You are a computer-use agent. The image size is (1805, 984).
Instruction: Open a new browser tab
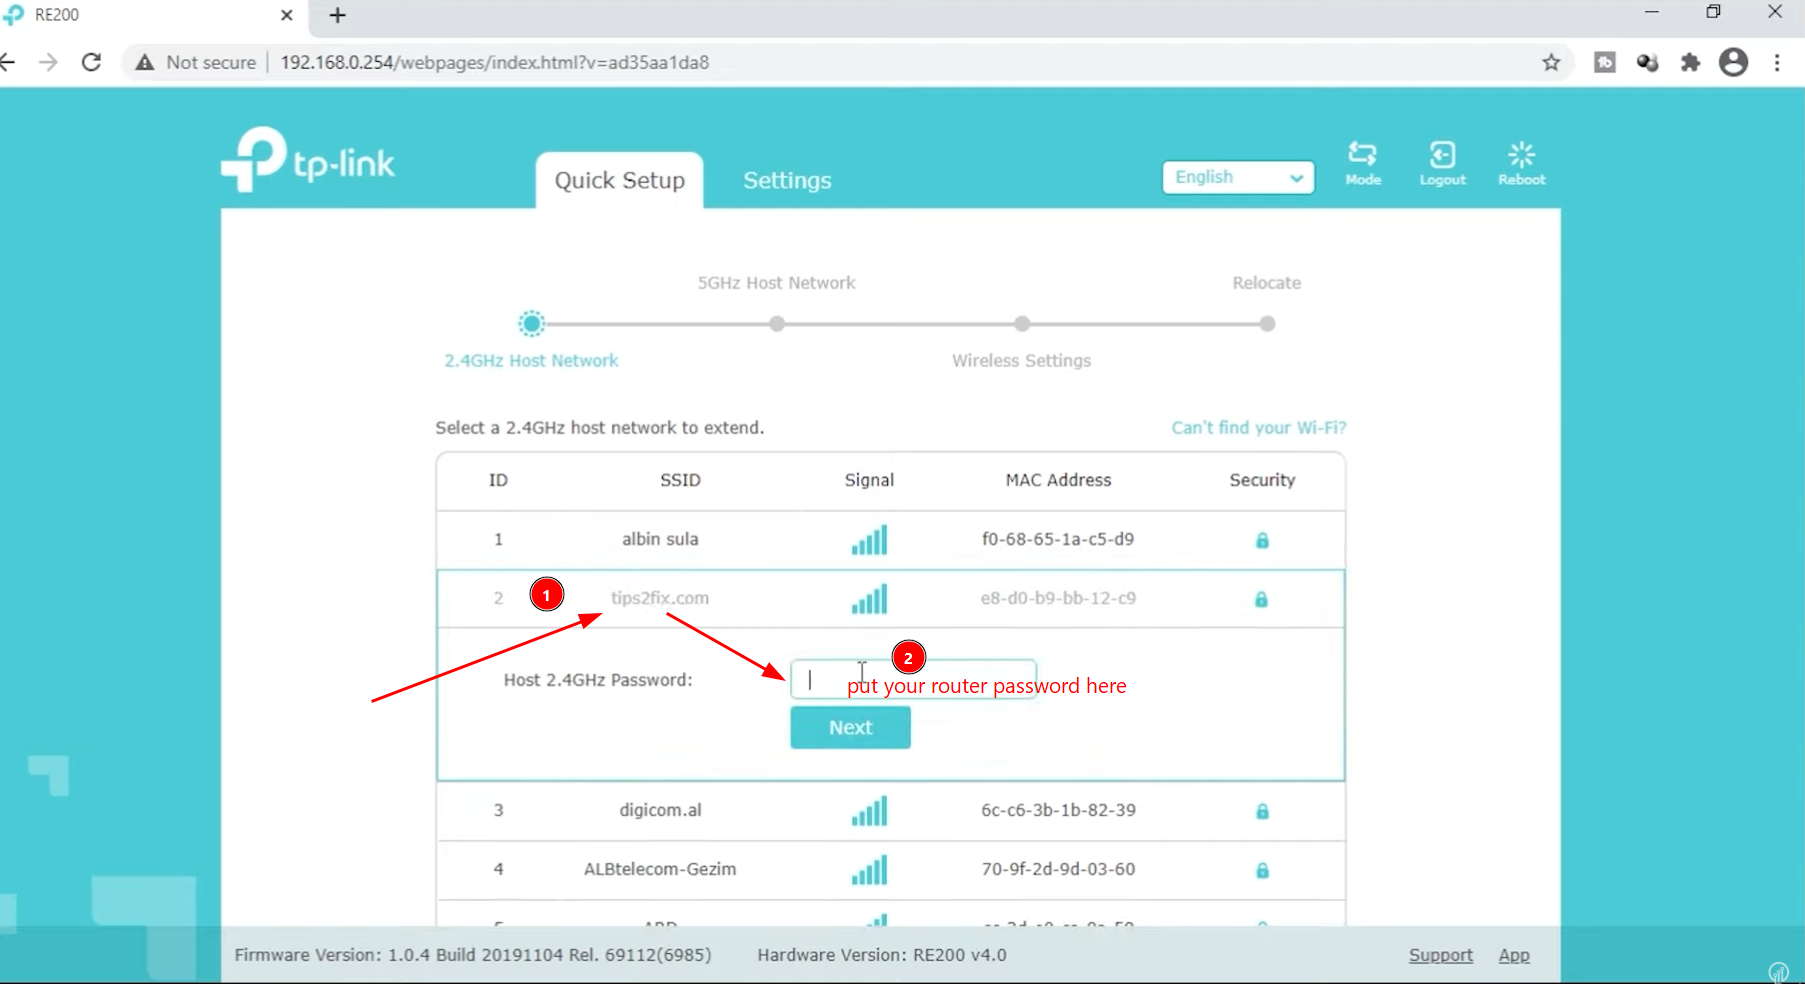[x=337, y=15]
